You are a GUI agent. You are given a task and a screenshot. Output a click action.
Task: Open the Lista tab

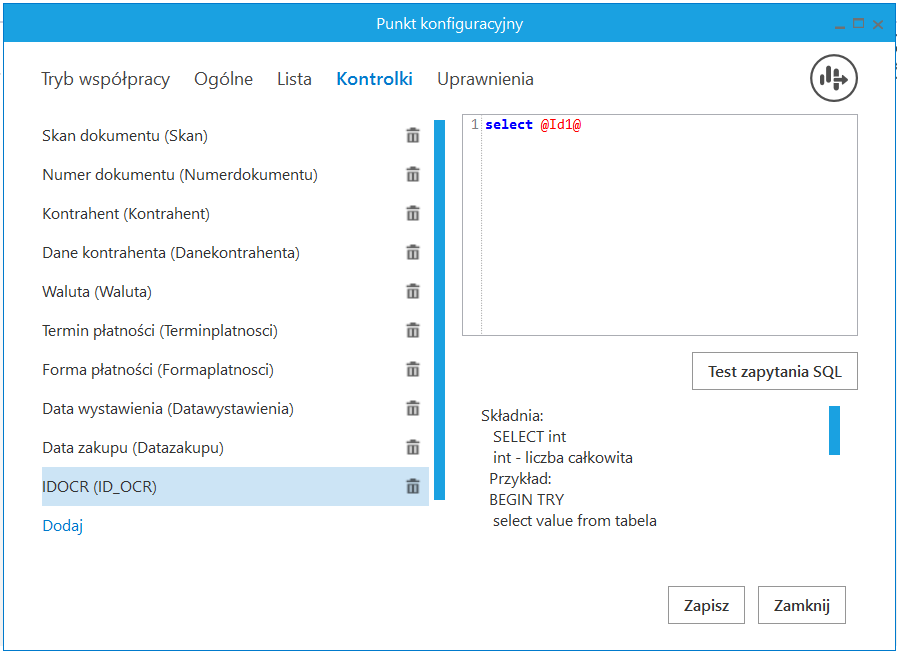click(294, 79)
